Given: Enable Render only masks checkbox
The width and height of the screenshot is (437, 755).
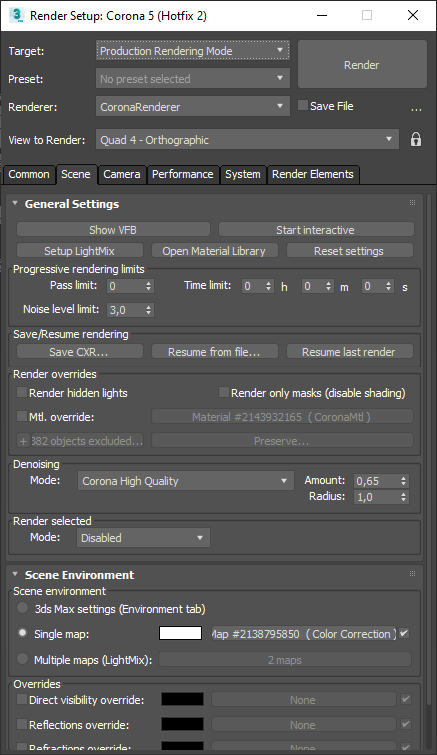Looking at the screenshot, I should point(223,392).
